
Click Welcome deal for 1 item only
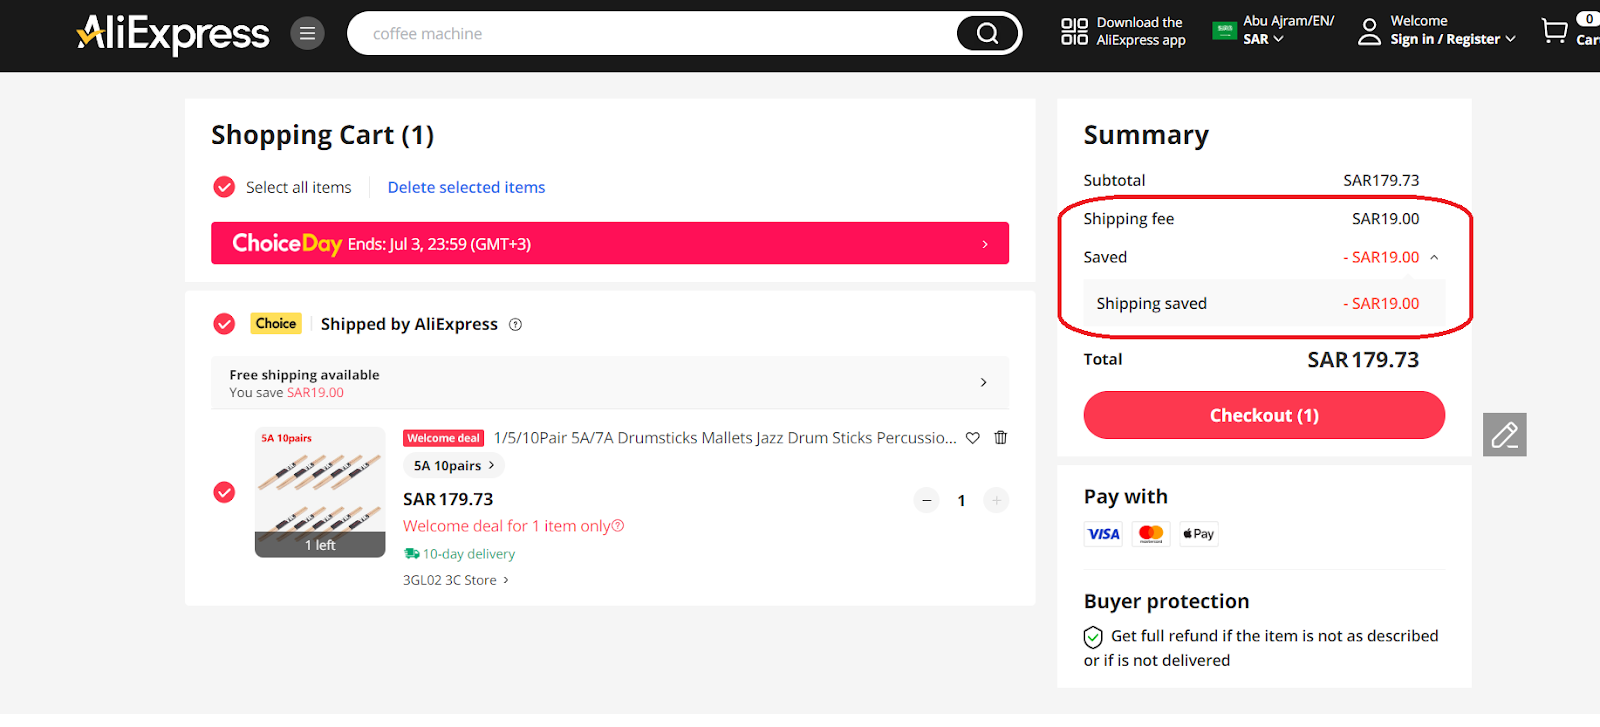pyautogui.click(x=507, y=526)
